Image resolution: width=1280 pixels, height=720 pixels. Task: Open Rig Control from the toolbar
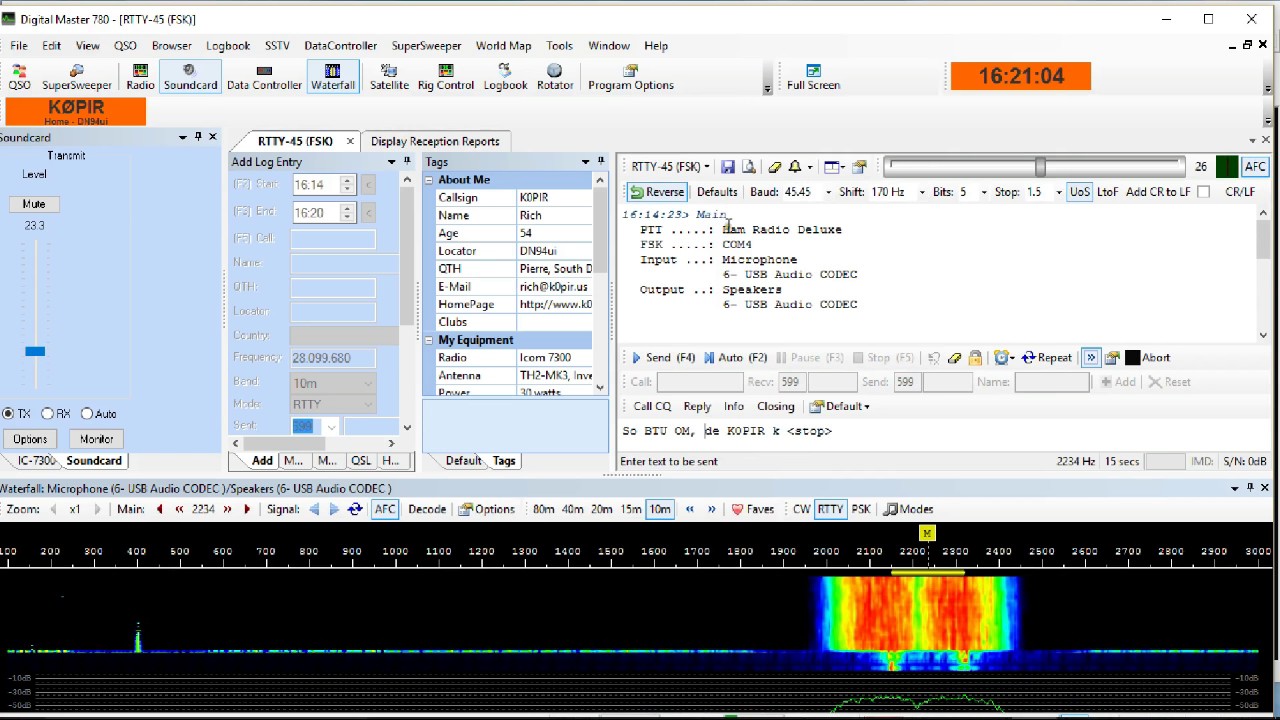coord(446,77)
